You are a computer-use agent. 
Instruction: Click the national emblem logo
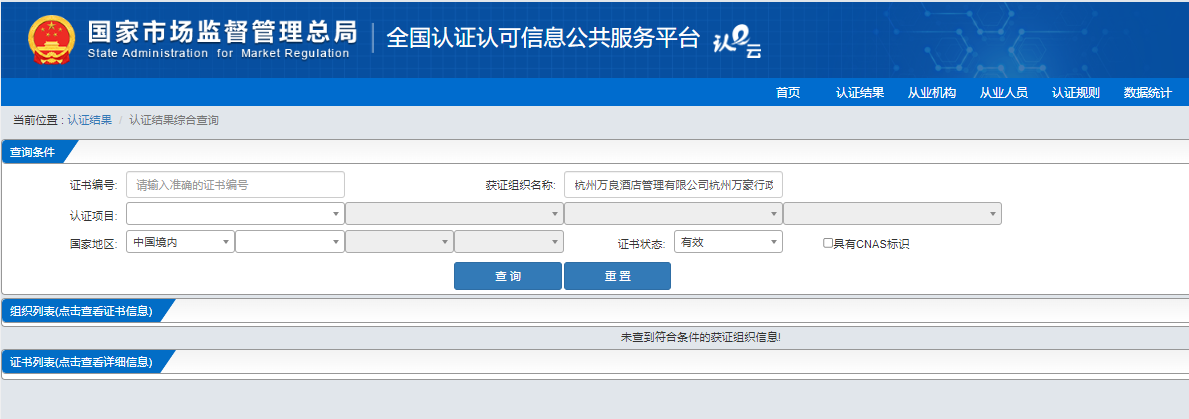52,38
